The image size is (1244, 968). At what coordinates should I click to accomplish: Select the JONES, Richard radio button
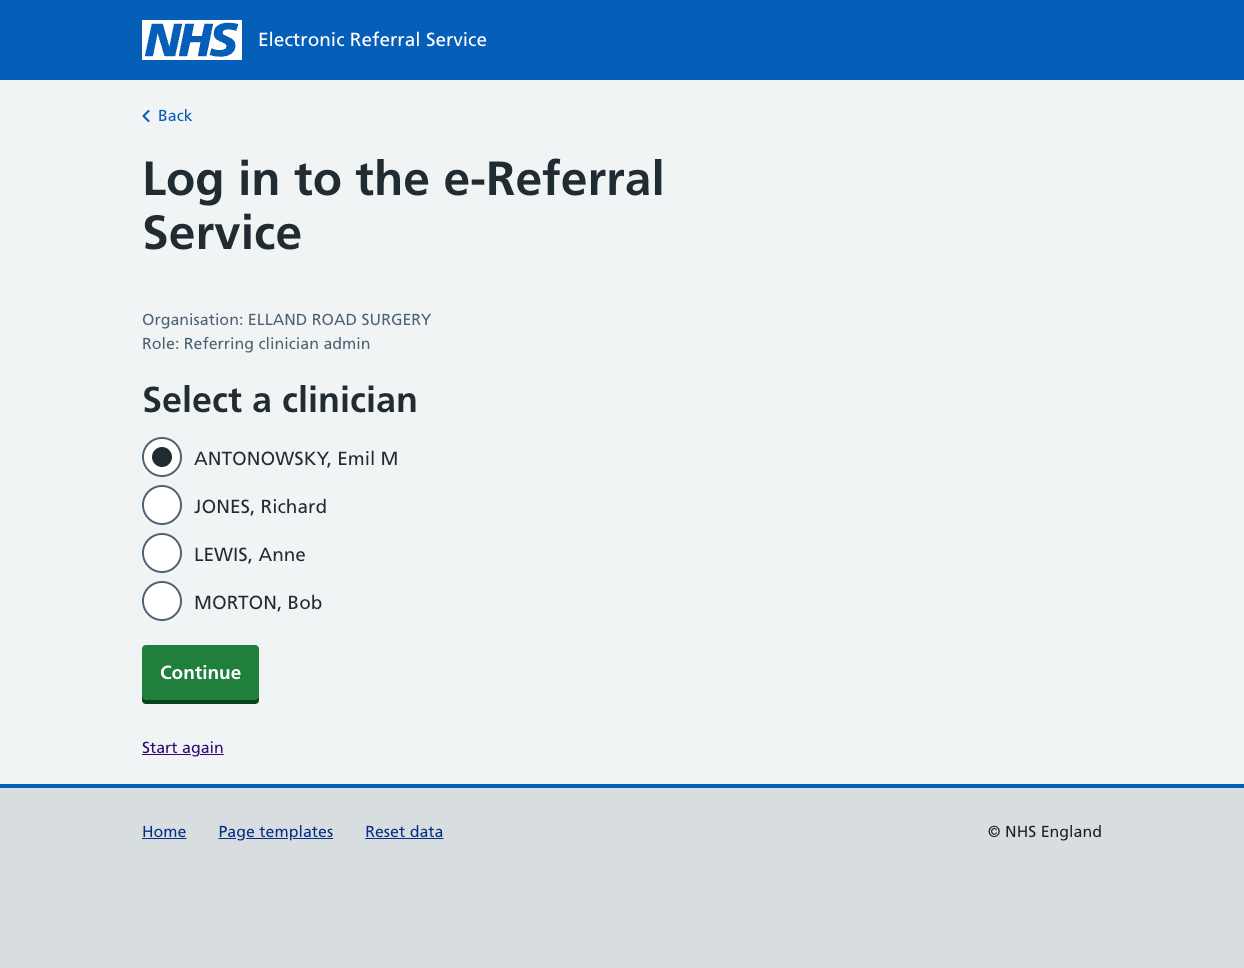(162, 505)
